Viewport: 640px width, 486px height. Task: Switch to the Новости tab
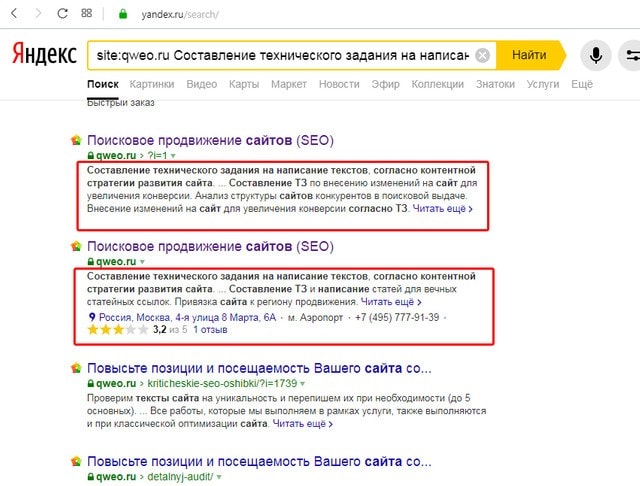pos(339,84)
